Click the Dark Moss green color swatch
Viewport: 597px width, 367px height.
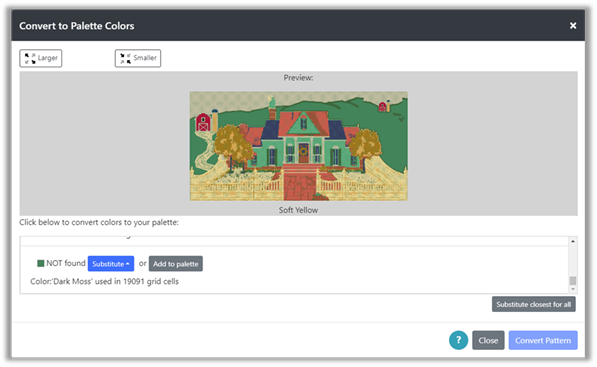(x=41, y=263)
